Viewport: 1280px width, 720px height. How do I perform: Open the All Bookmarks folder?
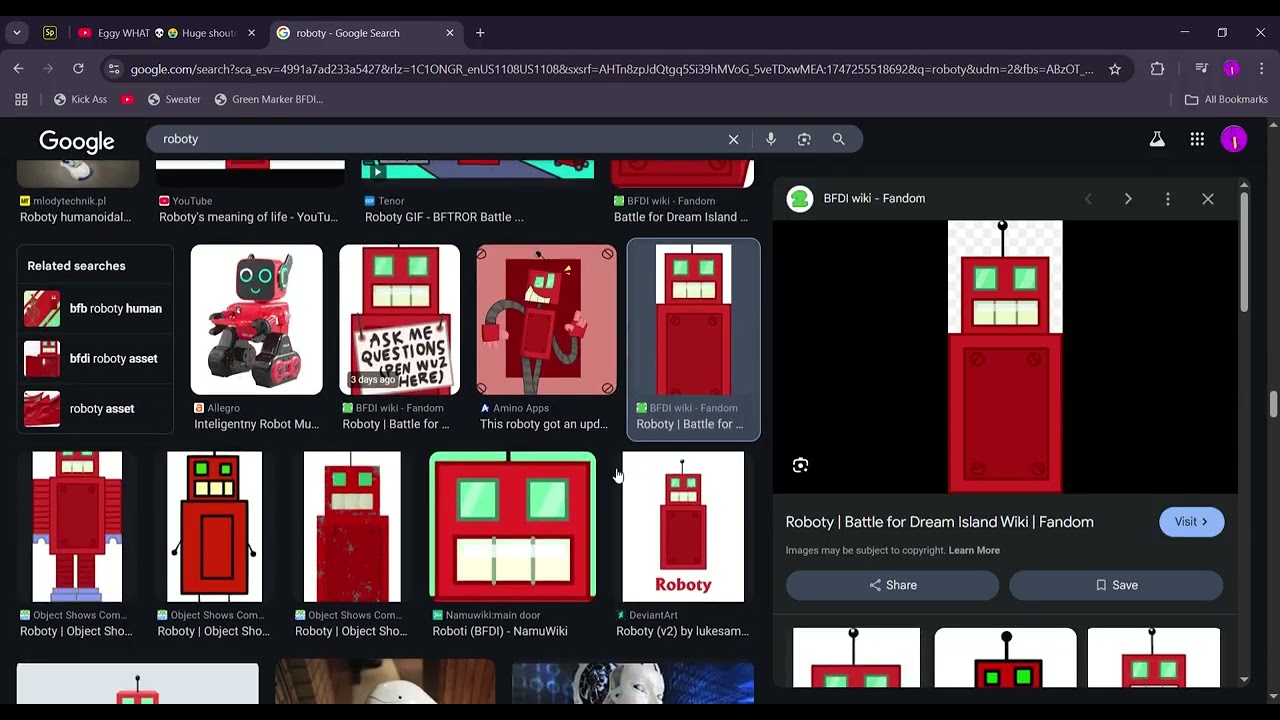(x=1226, y=99)
